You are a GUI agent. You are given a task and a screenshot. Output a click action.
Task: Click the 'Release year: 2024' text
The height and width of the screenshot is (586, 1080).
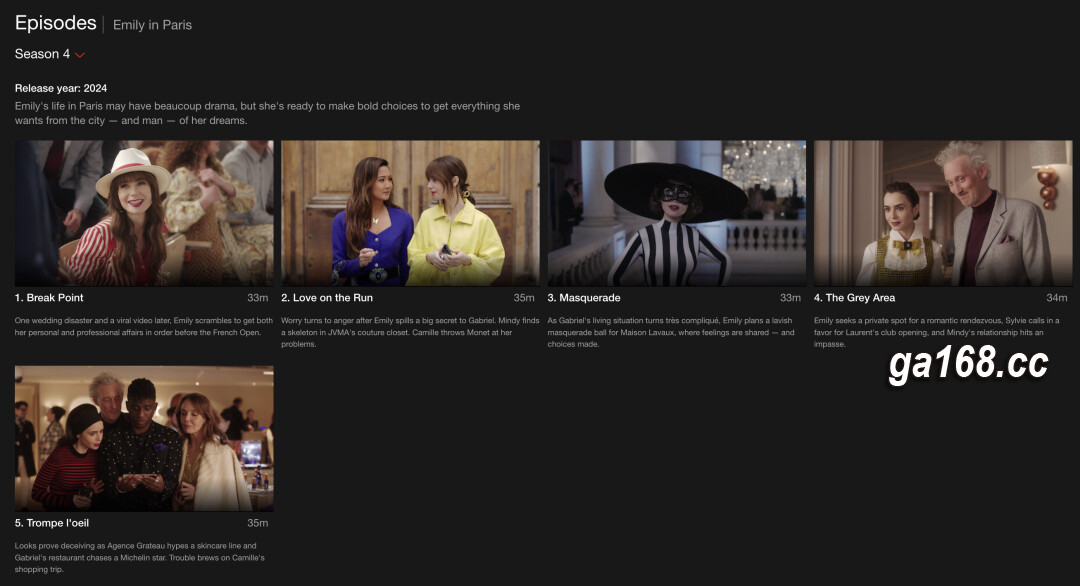[x=61, y=88]
